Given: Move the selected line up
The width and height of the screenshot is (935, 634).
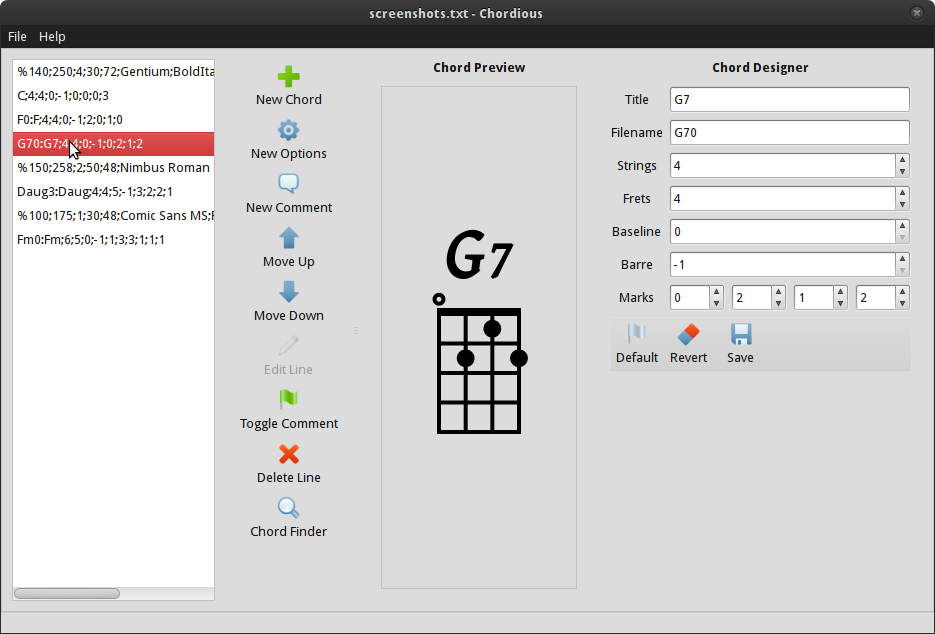Looking at the screenshot, I should [x=288, y=239].
